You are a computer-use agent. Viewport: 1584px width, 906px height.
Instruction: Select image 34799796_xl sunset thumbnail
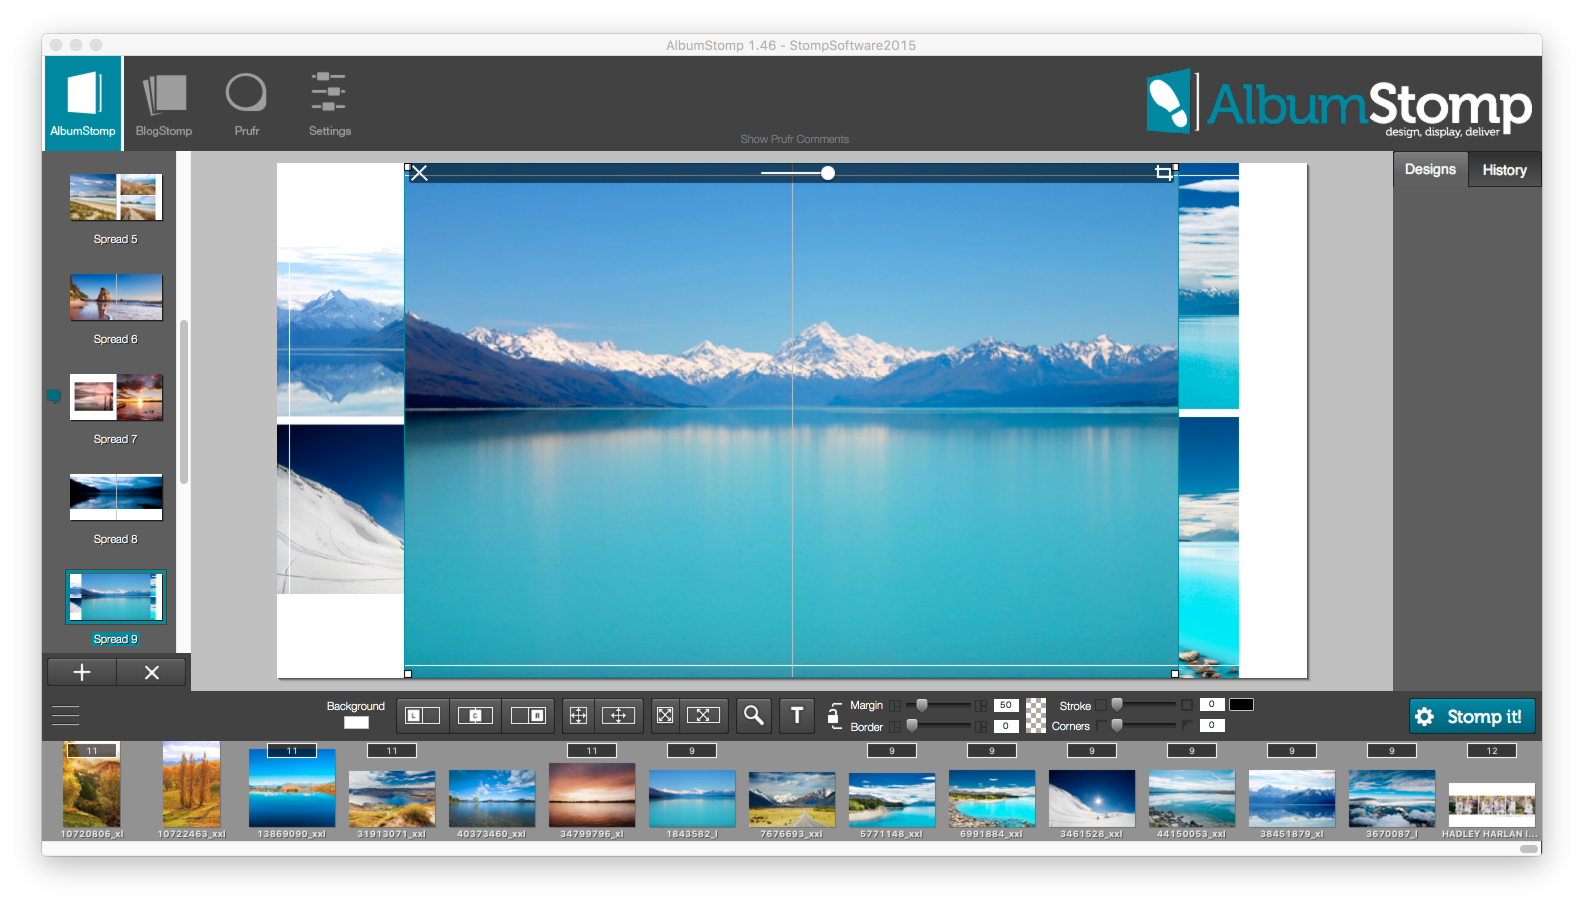[x=592, y=795]
